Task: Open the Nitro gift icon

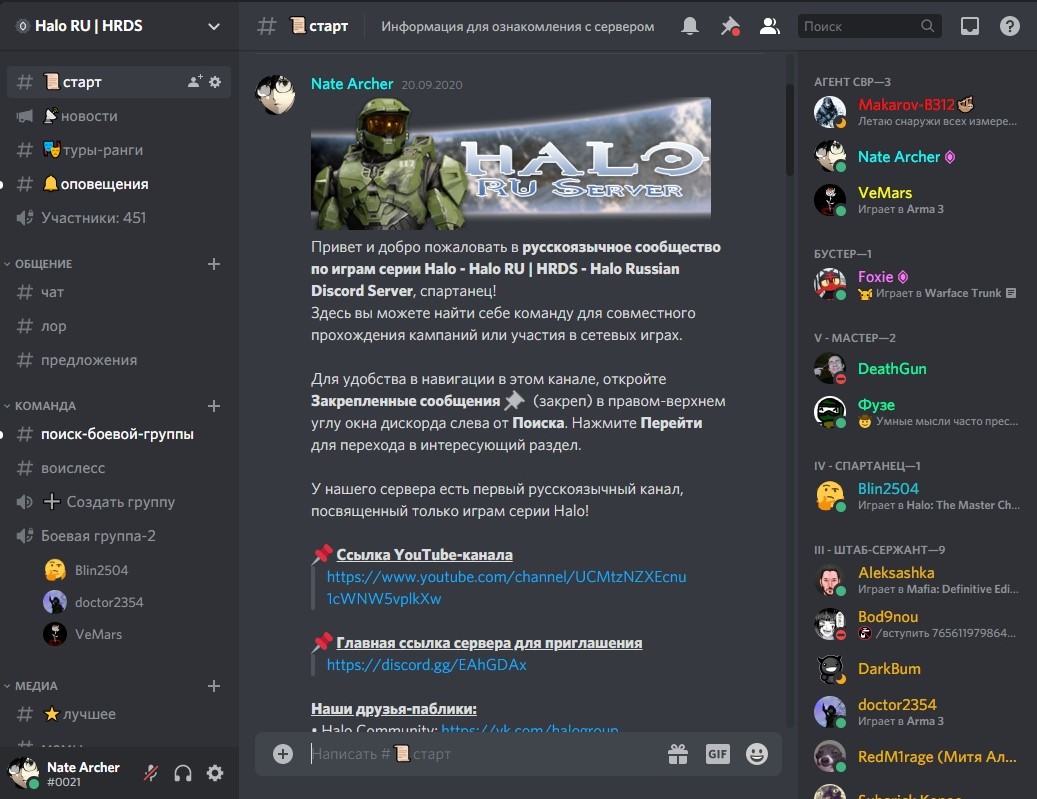Action: click(678, 754)
